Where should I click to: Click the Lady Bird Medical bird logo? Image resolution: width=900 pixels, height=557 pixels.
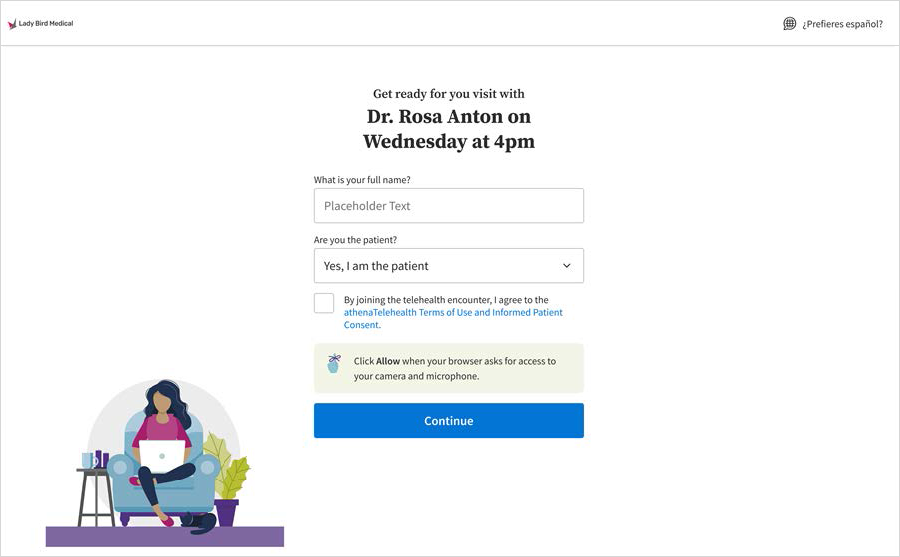(12, 24)
